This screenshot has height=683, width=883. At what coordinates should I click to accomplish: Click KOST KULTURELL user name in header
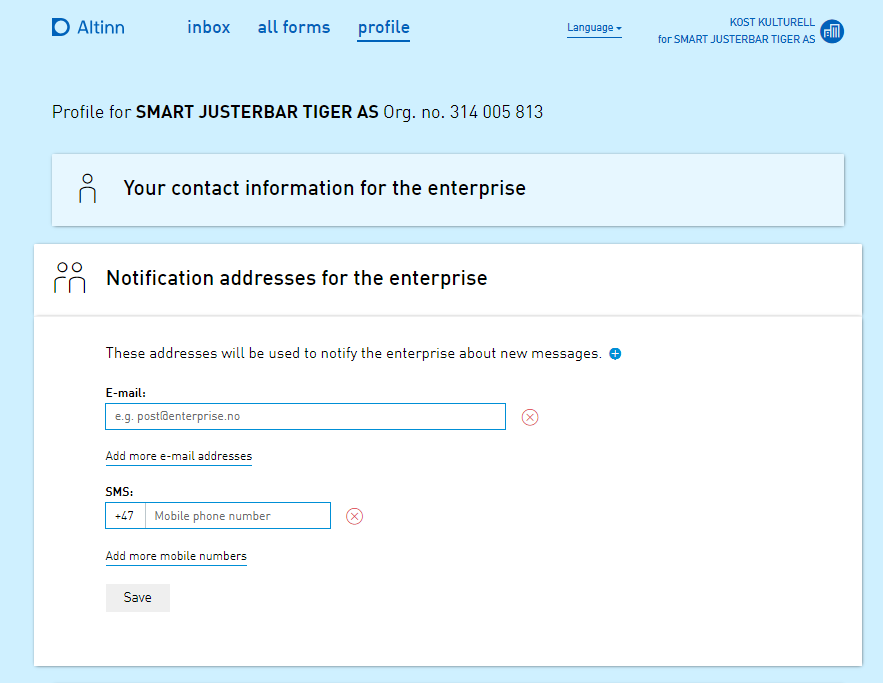772,22
